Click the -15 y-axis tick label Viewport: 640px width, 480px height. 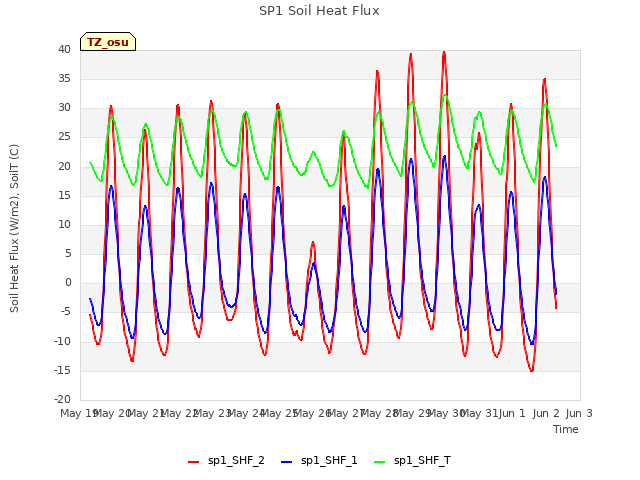[x=62, y=370]
